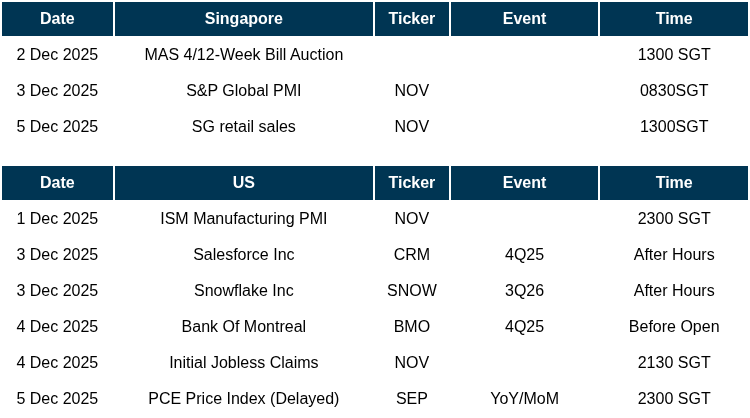Screen dimensions: 750x418
Task: Click the 3Q26 event cell
Action: 524,291
